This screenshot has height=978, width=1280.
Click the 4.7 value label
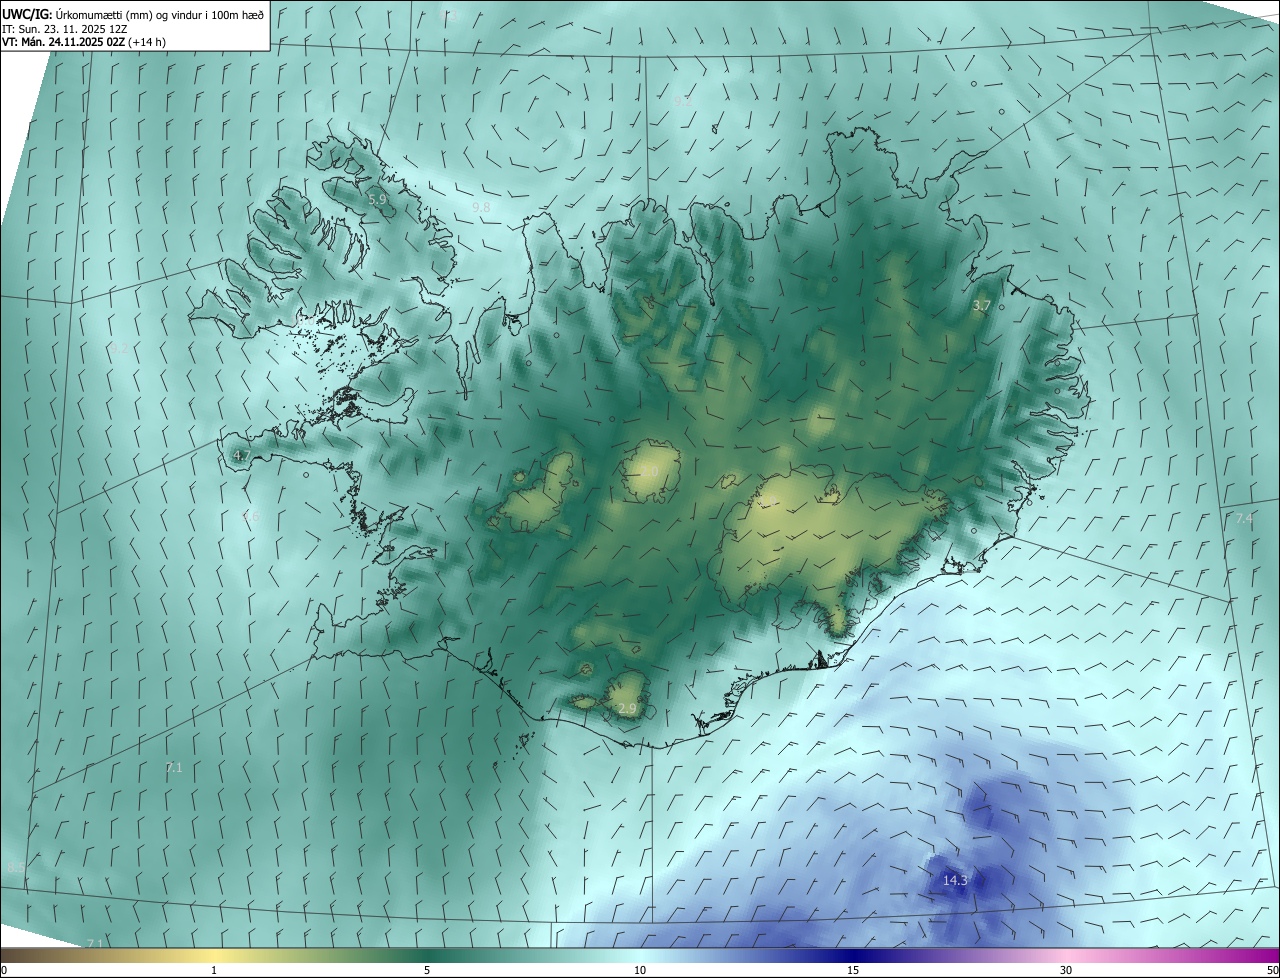[x=241, y=456]
